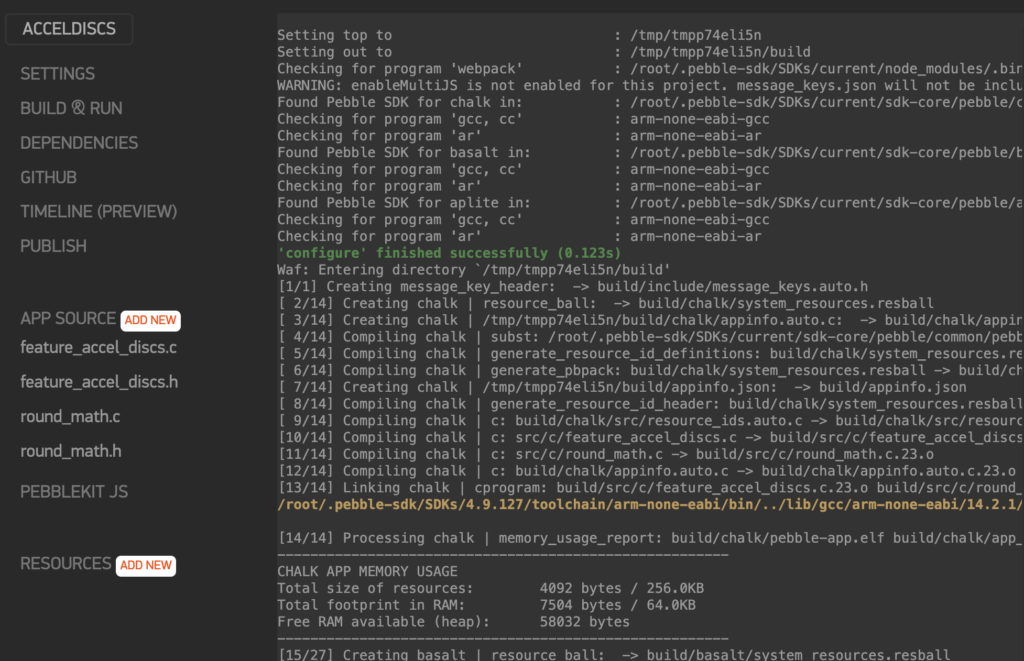Open feature_accel_discs.h header file
This screenshot has height=661, width=1024.
coord(99,382)
